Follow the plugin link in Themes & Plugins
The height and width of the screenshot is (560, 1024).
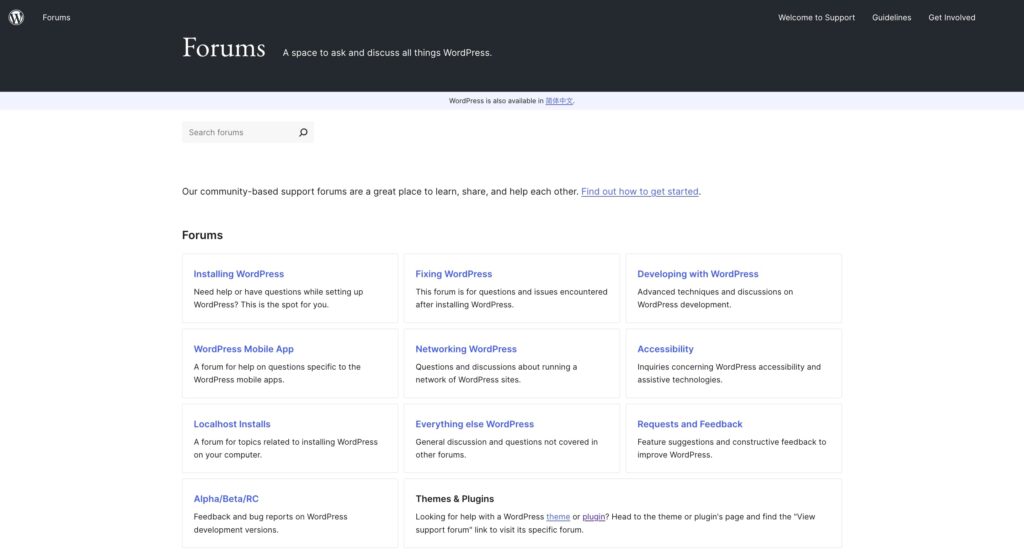[x=593, y=517]
